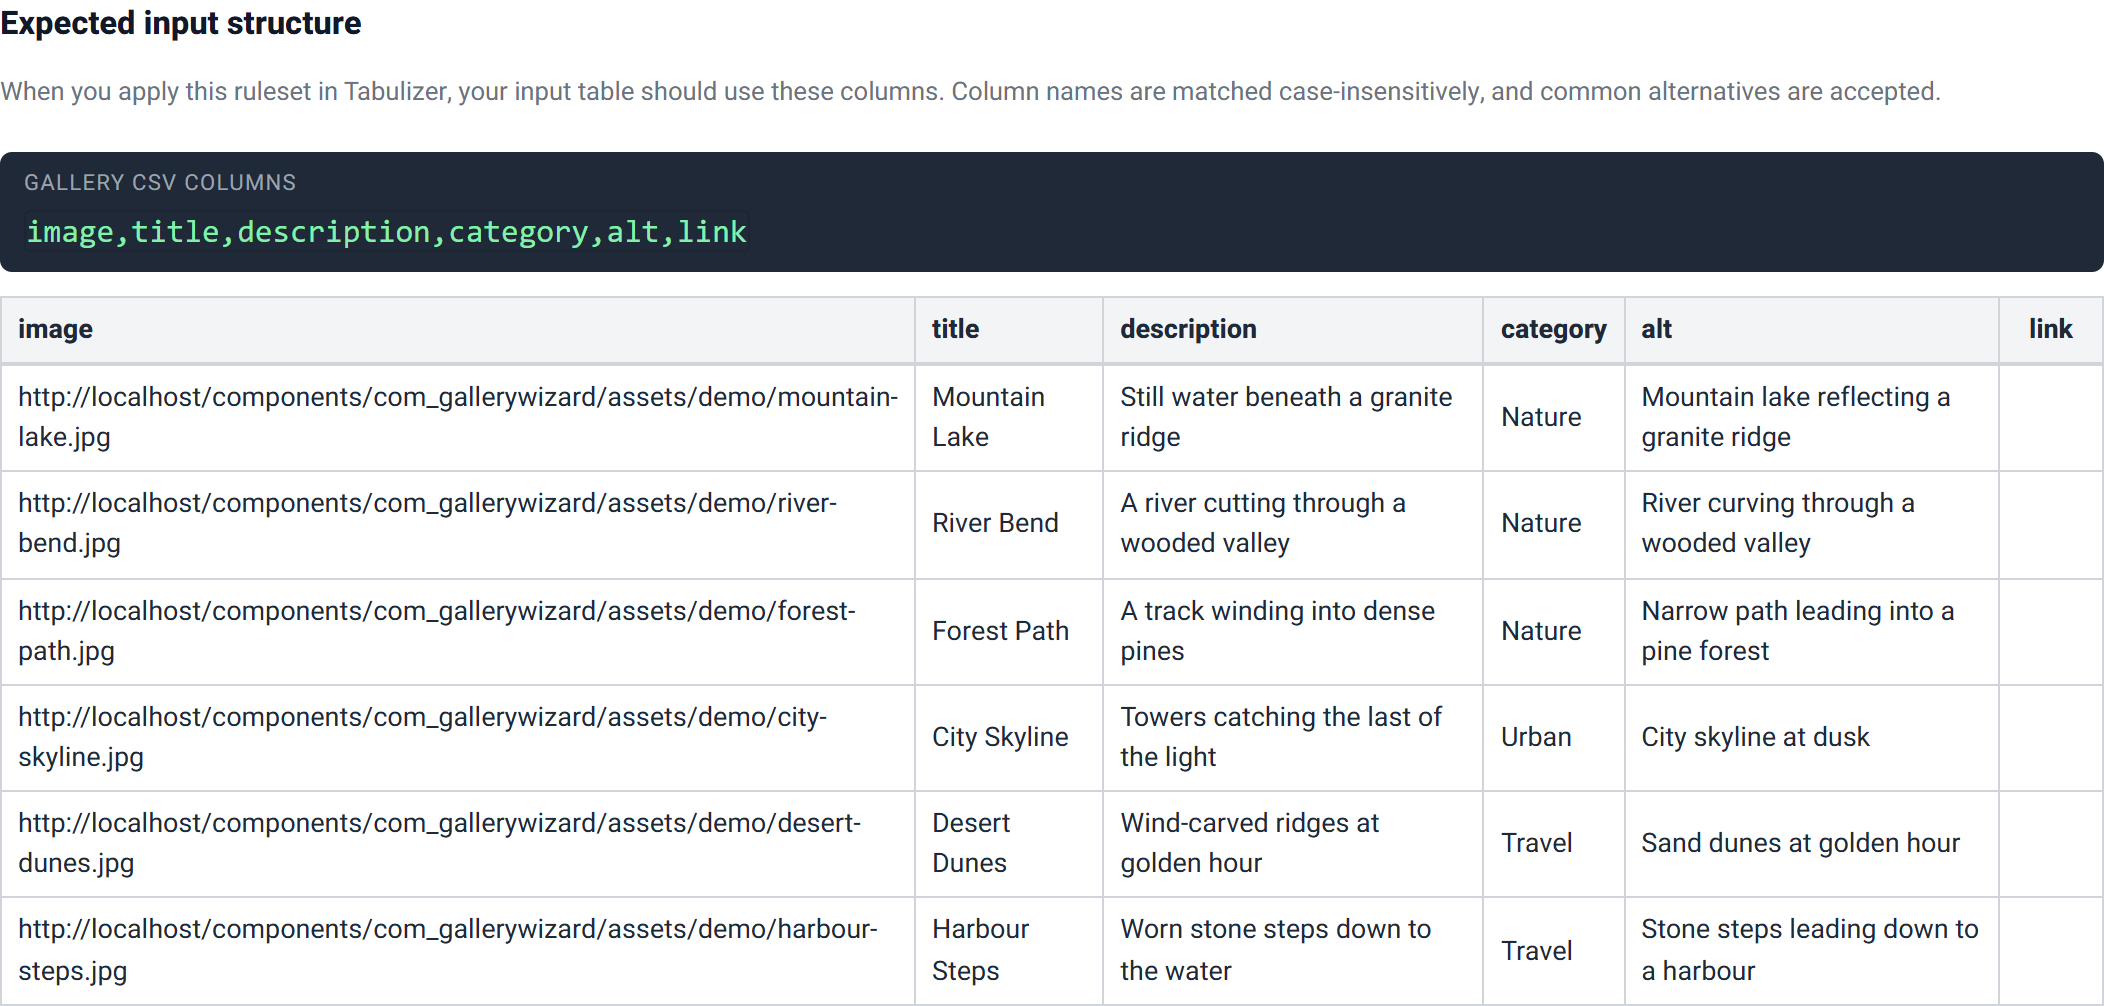Click the 'link' column header
The height and width of the screenshot is (1006, 2104).
pyautogui.click(x=2050, y=329)
